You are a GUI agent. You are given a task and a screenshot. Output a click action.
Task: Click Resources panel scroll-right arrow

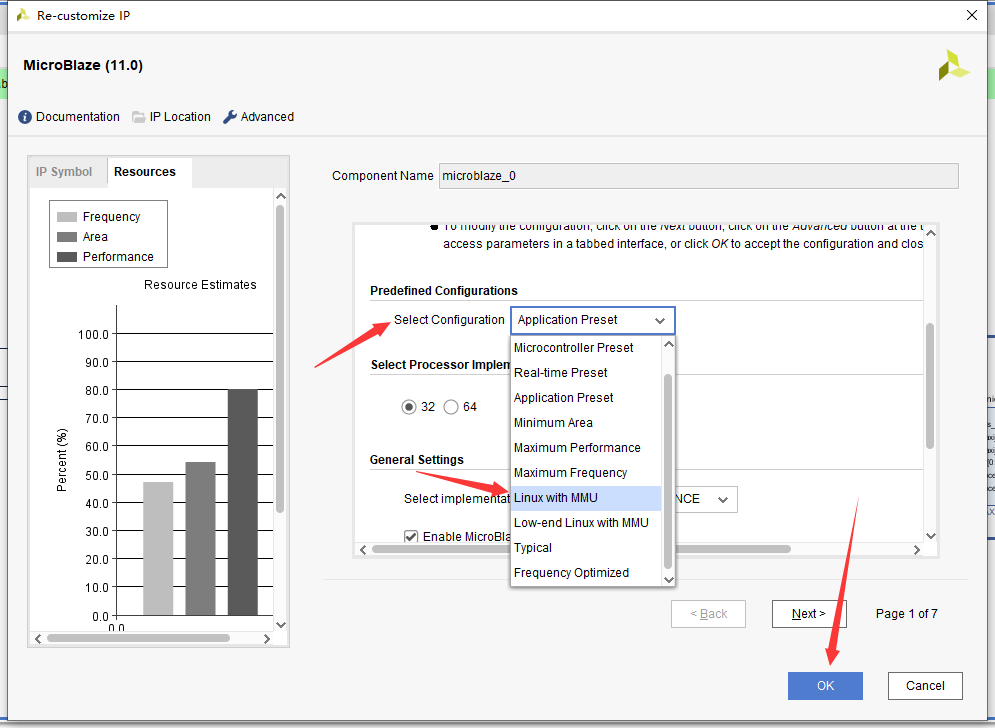[x=267, y=639]
